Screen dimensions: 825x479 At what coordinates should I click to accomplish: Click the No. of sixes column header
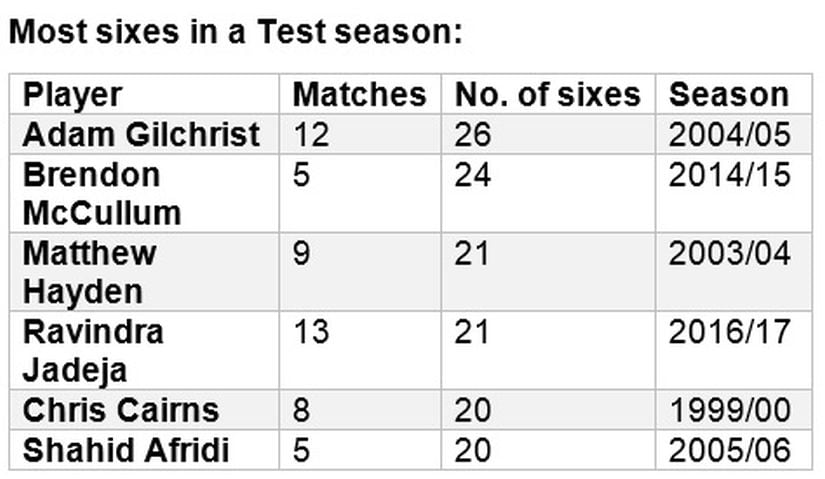pyautogui.click(x=548, y=94)
